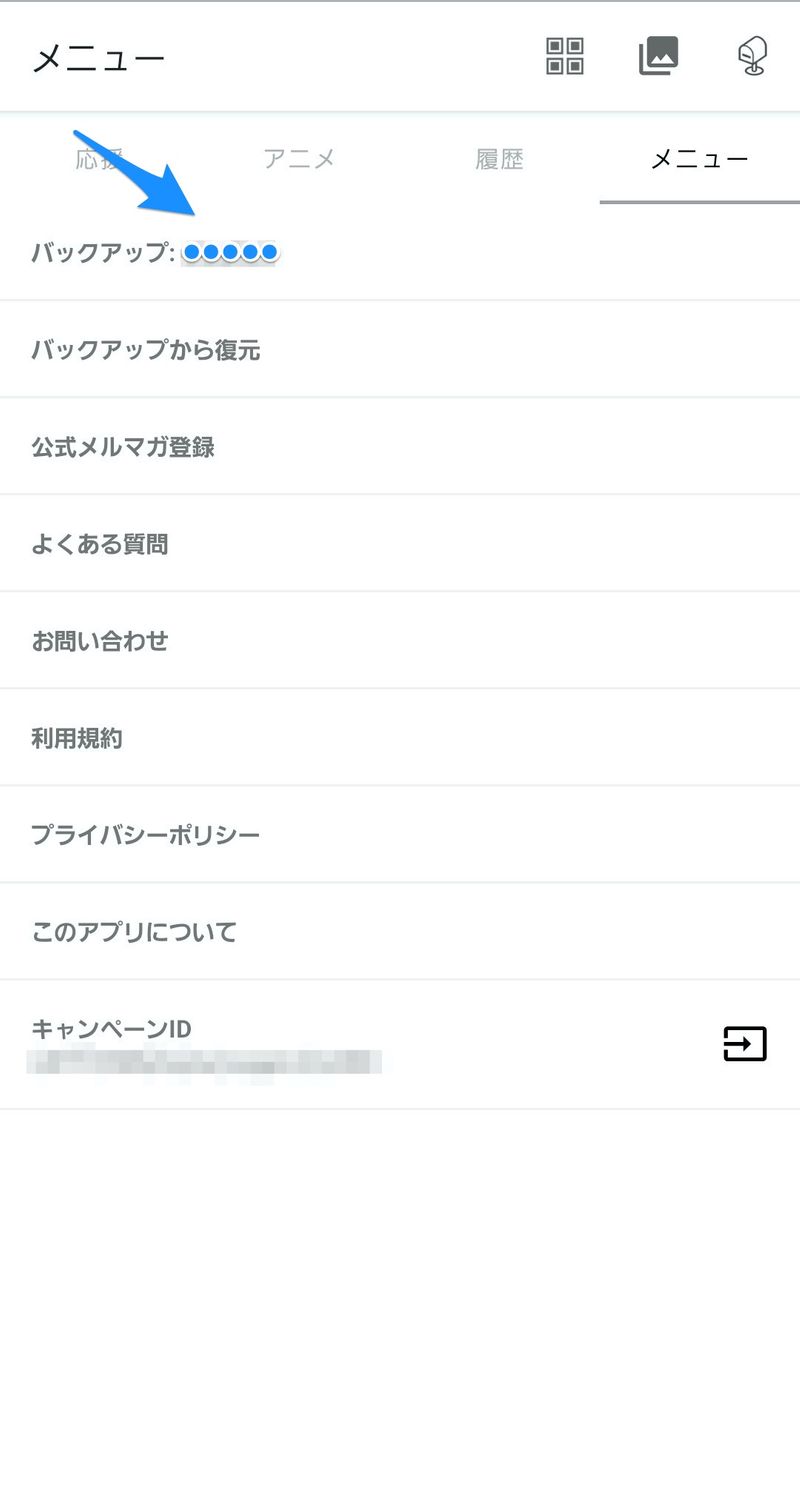Click the メニュー page title in header
800x1504 pixels.
click(x=98, y=58)
